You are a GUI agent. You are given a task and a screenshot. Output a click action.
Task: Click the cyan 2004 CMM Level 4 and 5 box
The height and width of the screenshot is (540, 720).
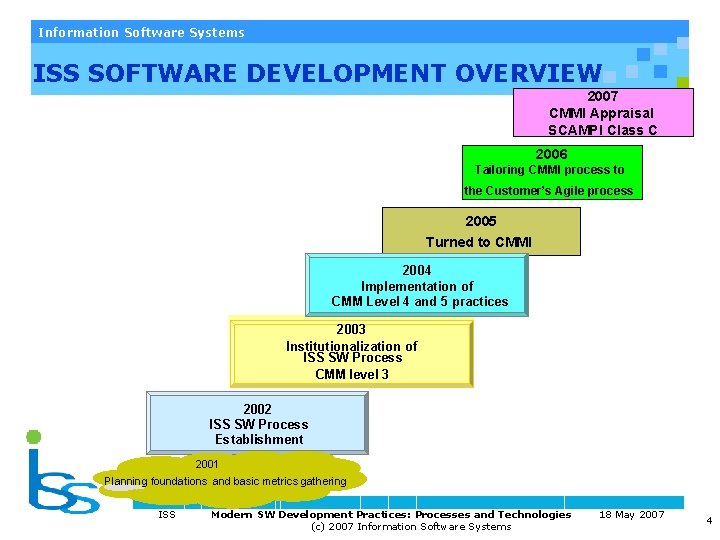[417, 285]
